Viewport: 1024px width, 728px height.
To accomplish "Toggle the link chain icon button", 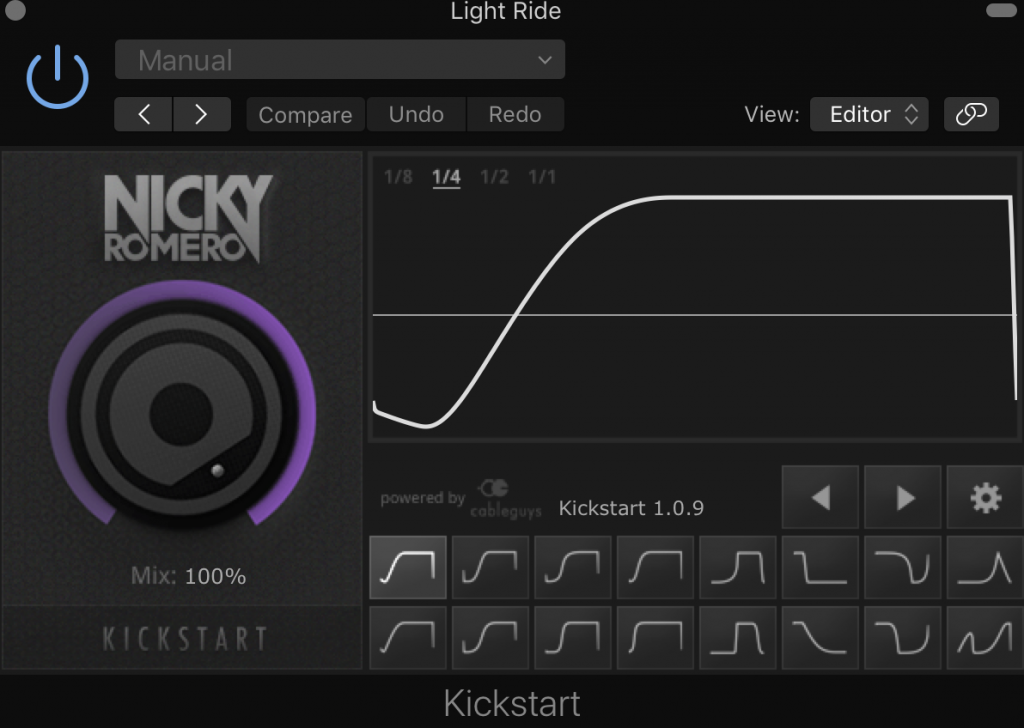I will tap(971, 114).
